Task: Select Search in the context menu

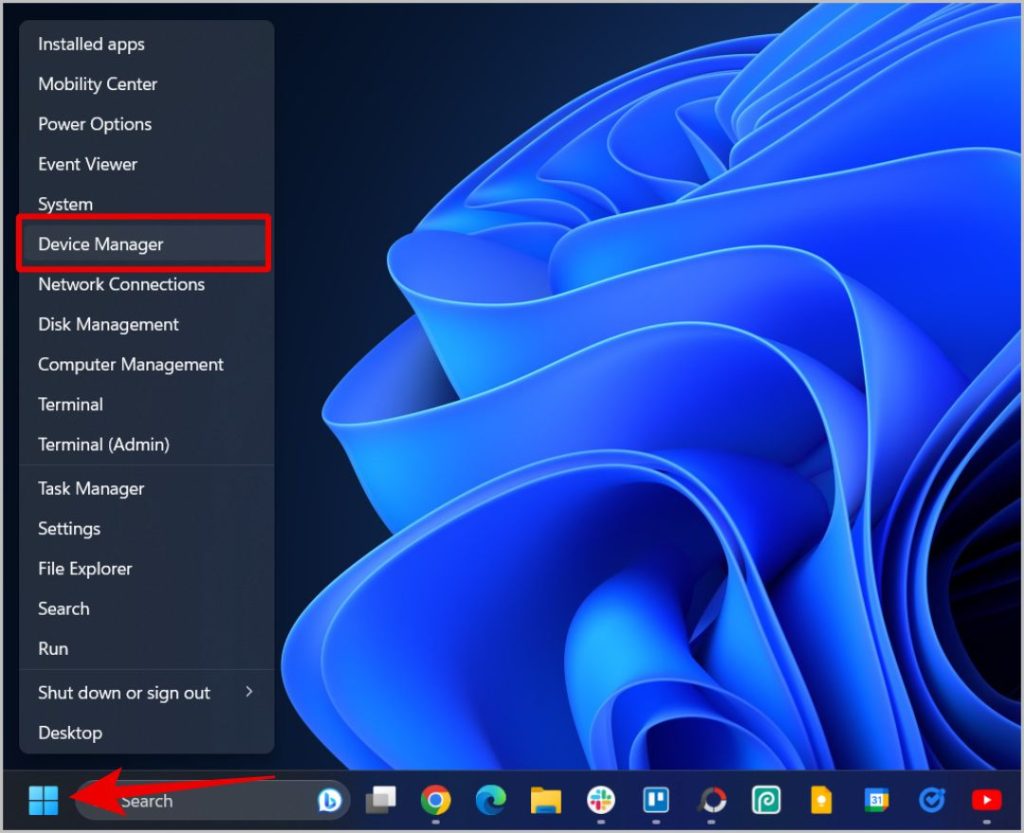Action: (x=147, y=608)
